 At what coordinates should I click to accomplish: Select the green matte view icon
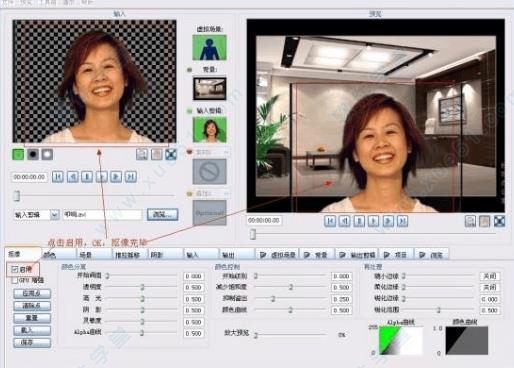click(x=18, y=154)
